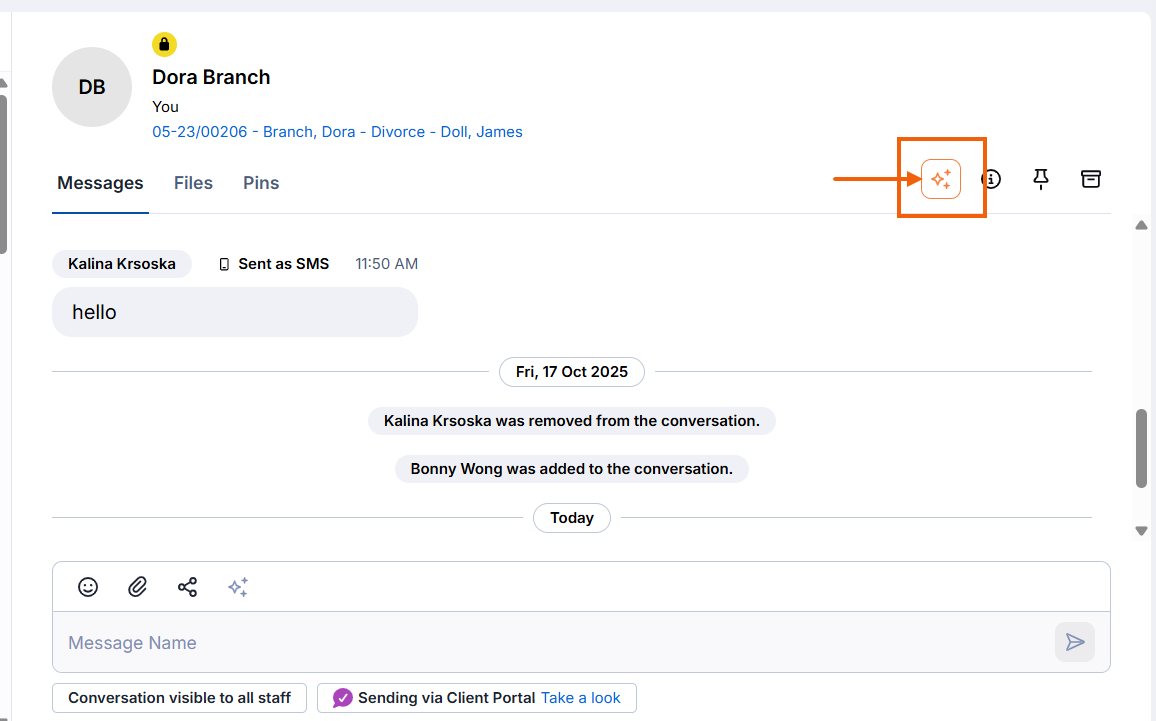Open the pin icon in header

click(1040, 179)
